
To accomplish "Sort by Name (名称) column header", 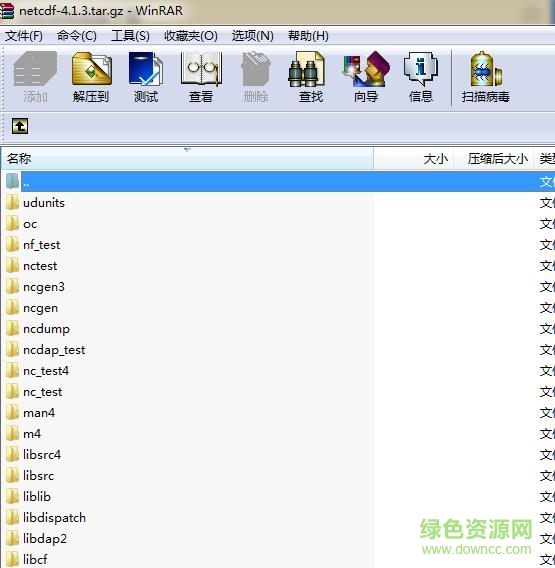I will click(x=187, y=159).
